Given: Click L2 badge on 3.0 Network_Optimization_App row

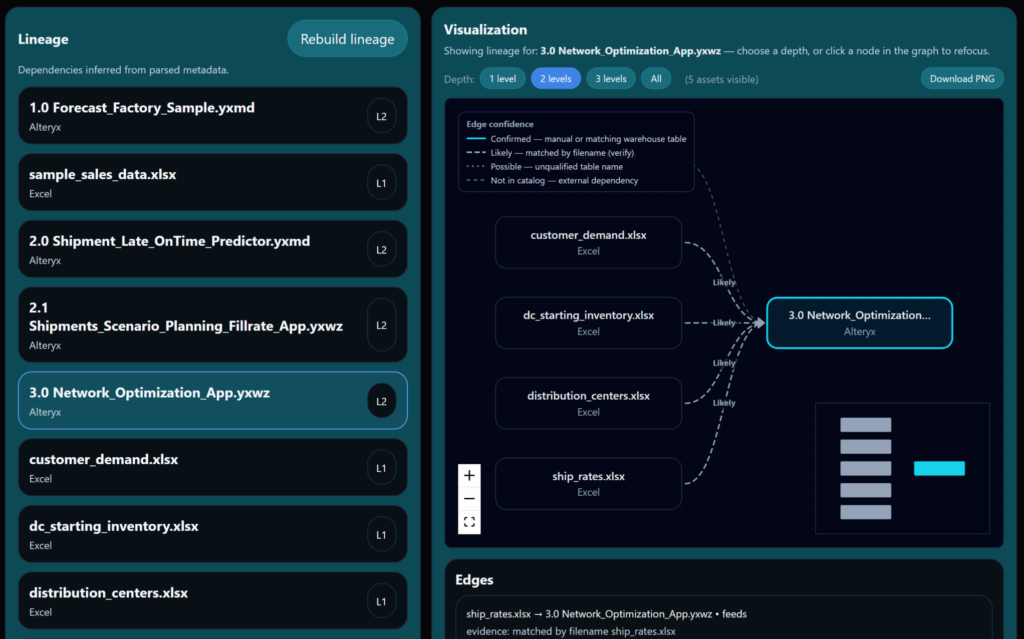Looking at the screenshot, I should [x=381, y=401].
